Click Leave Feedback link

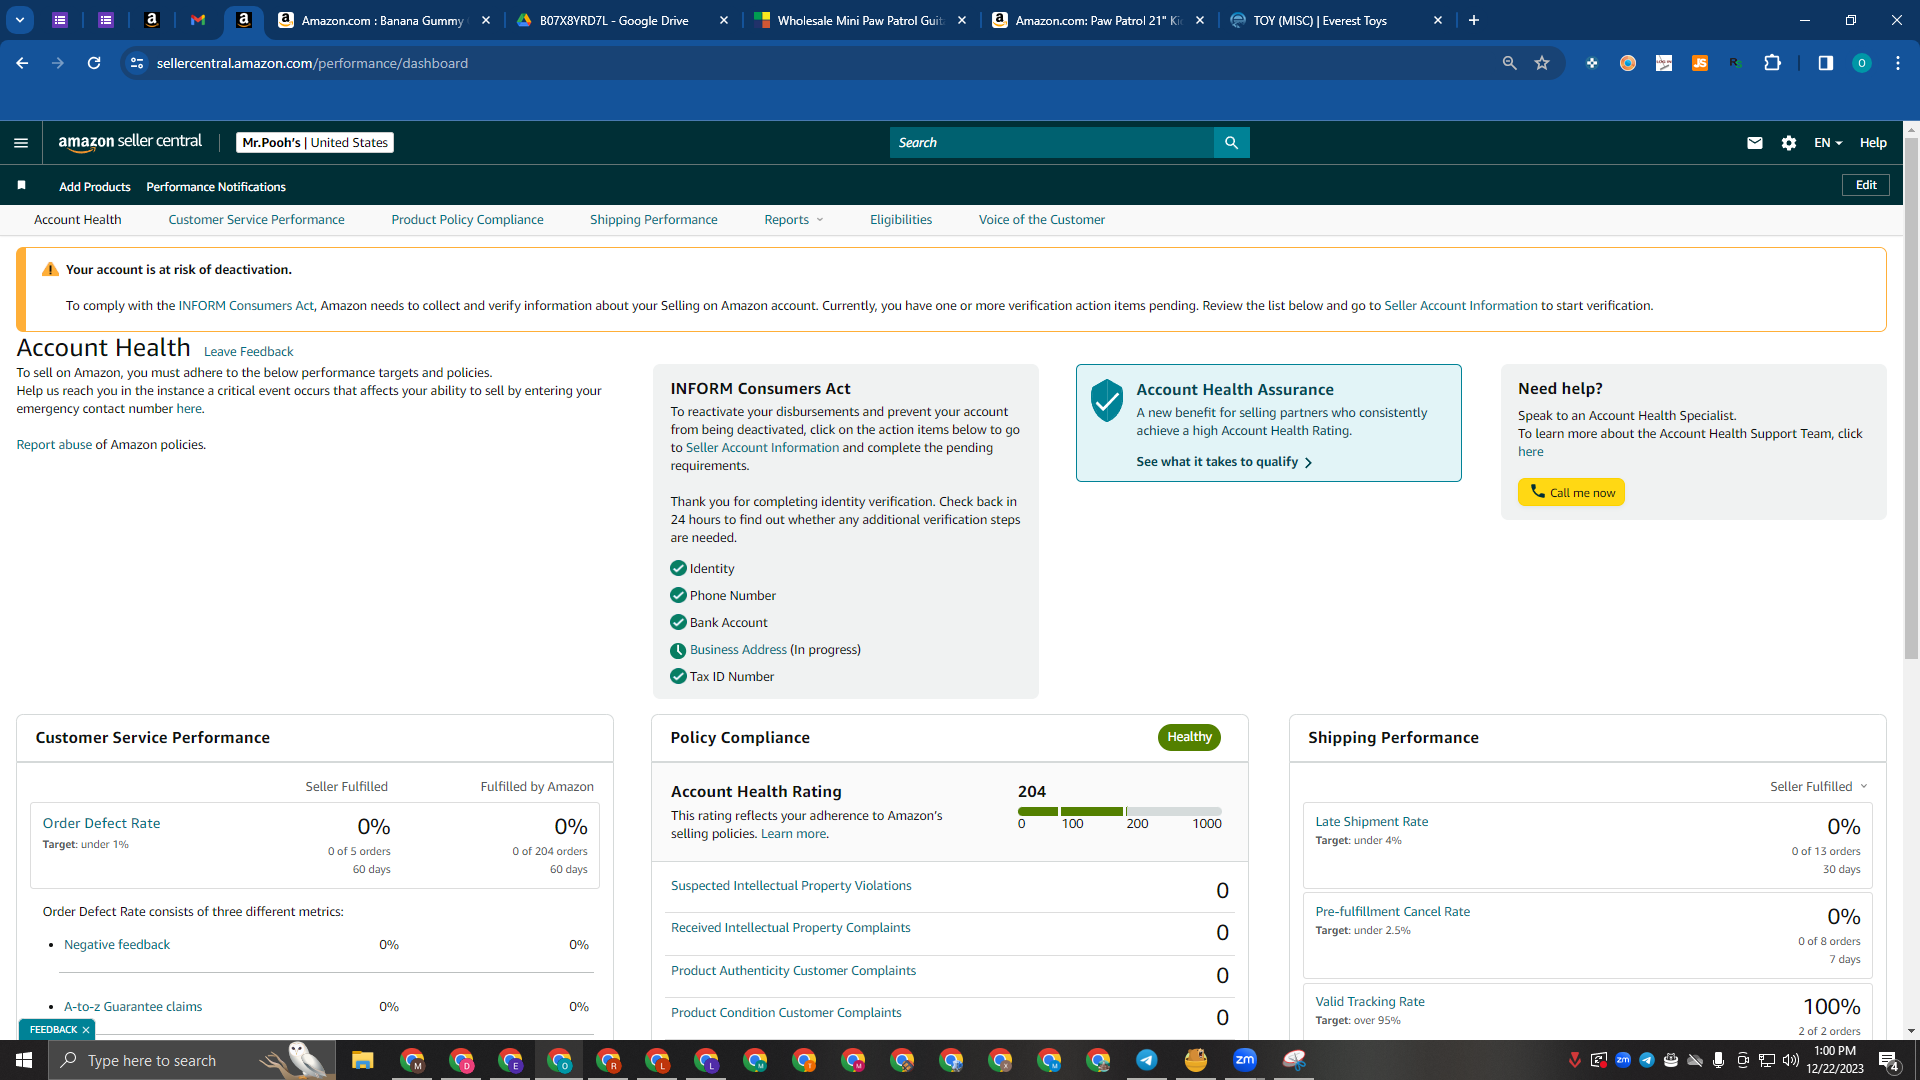(248, 352)
